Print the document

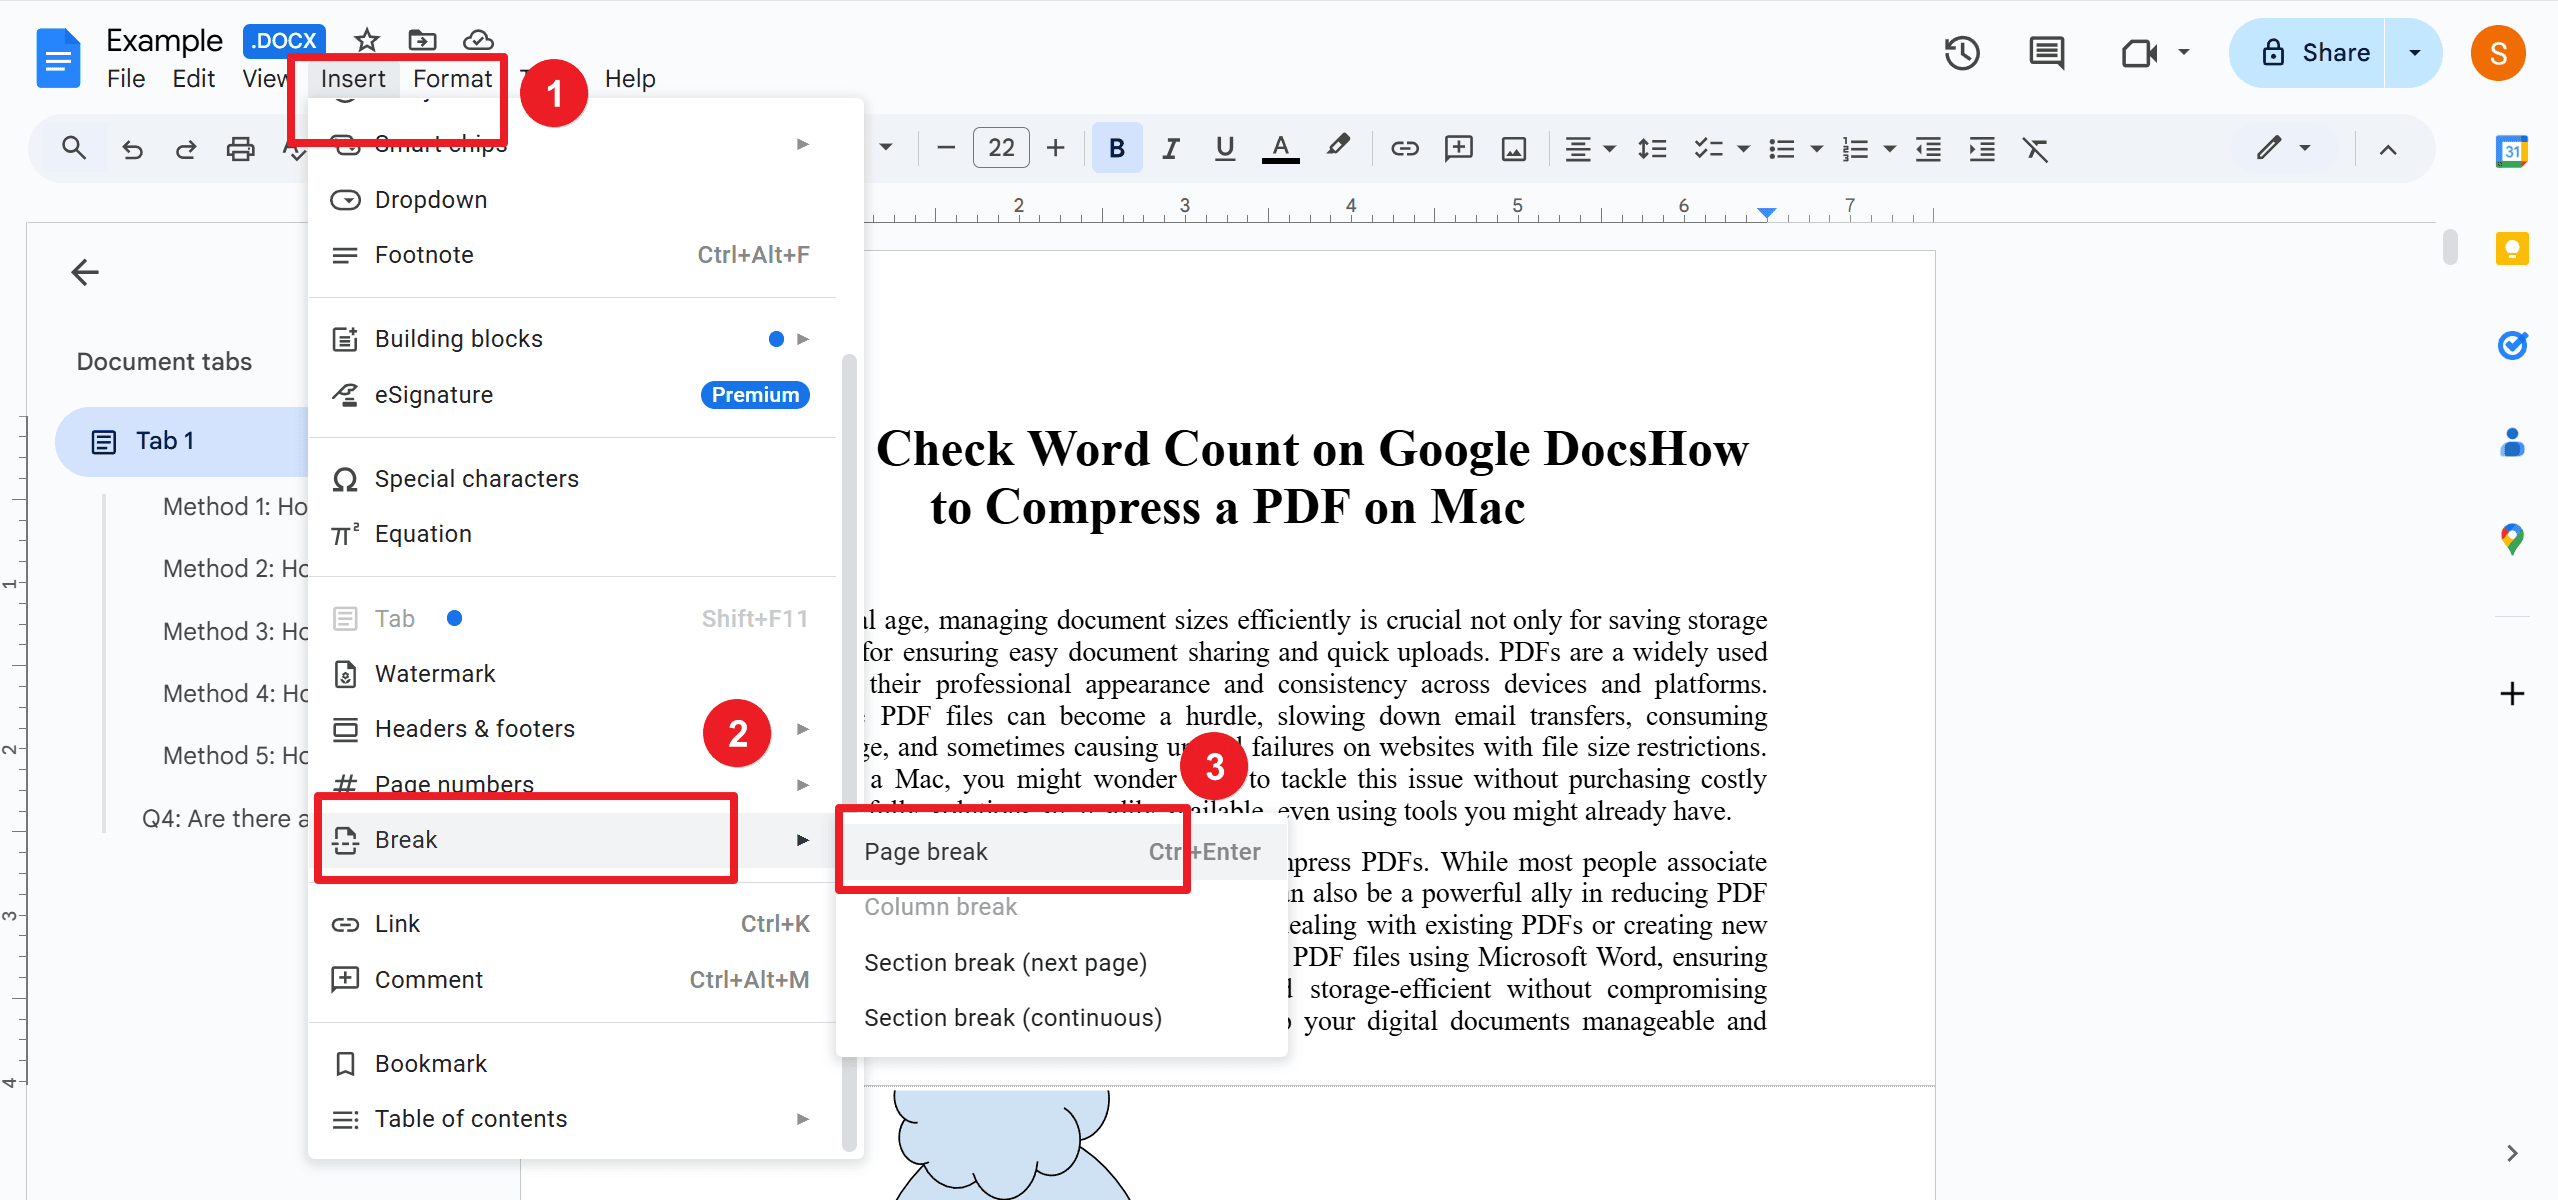[240, 149]
